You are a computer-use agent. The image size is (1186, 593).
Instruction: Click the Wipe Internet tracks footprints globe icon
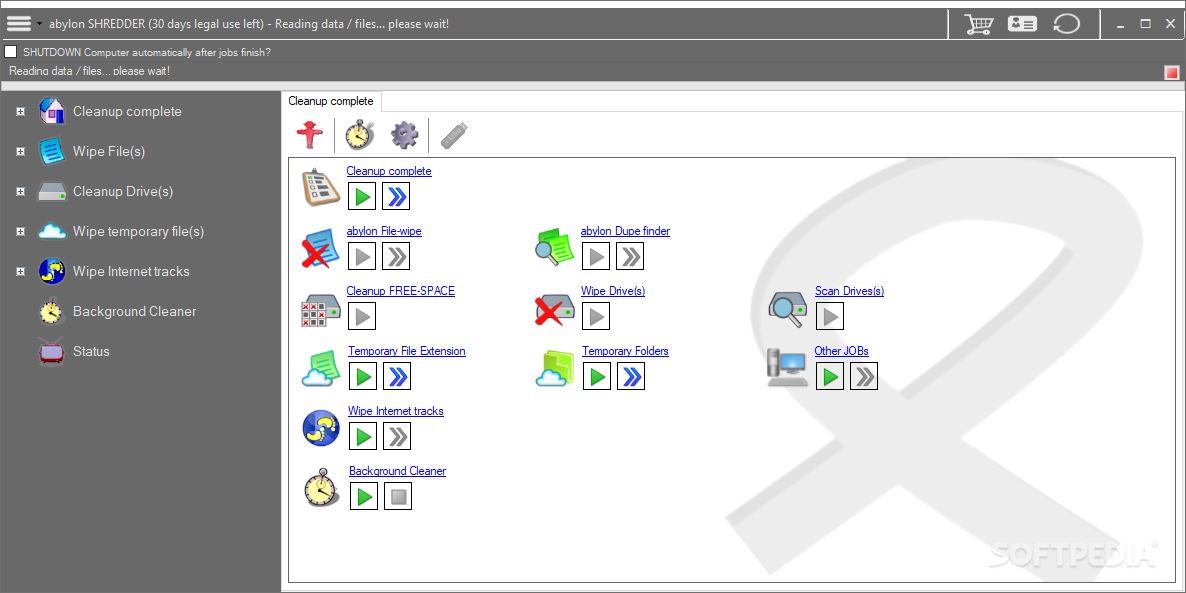(x=321, y=428)
